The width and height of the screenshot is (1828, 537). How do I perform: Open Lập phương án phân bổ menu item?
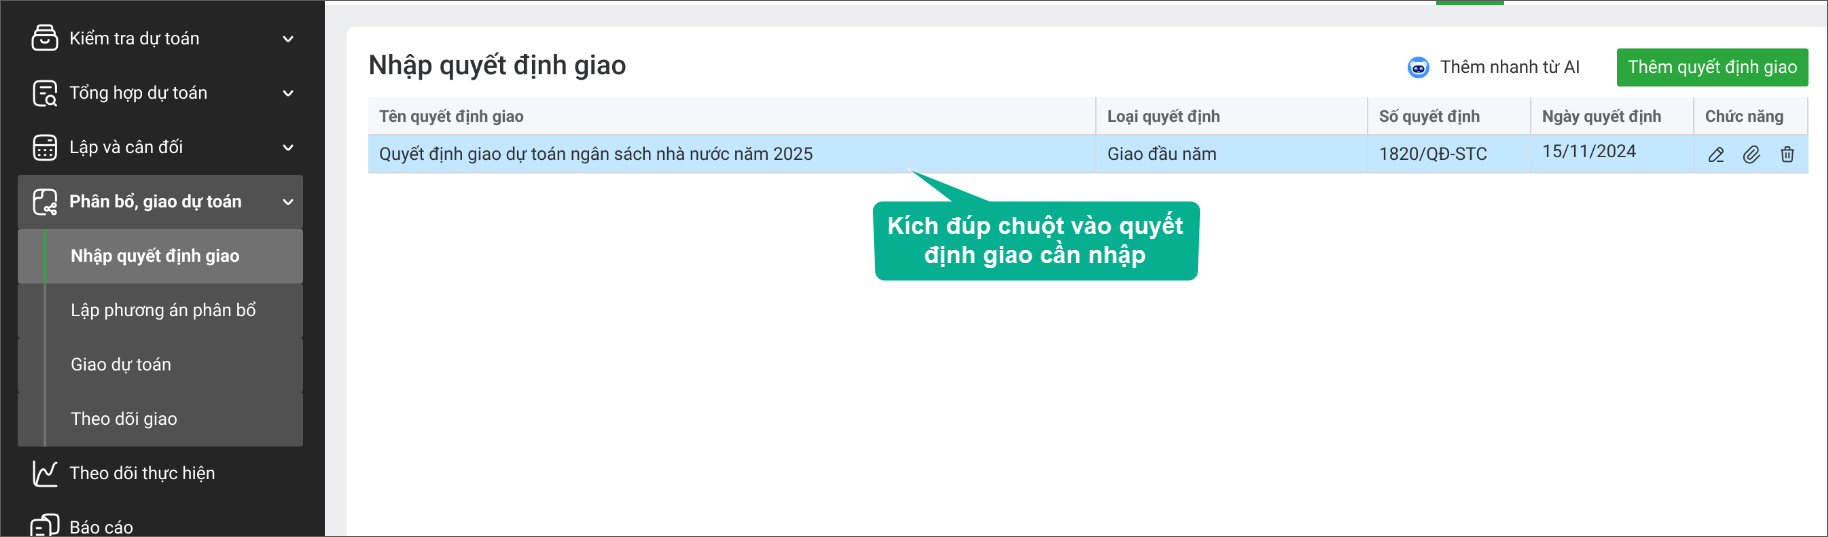(x=163, y=310)
